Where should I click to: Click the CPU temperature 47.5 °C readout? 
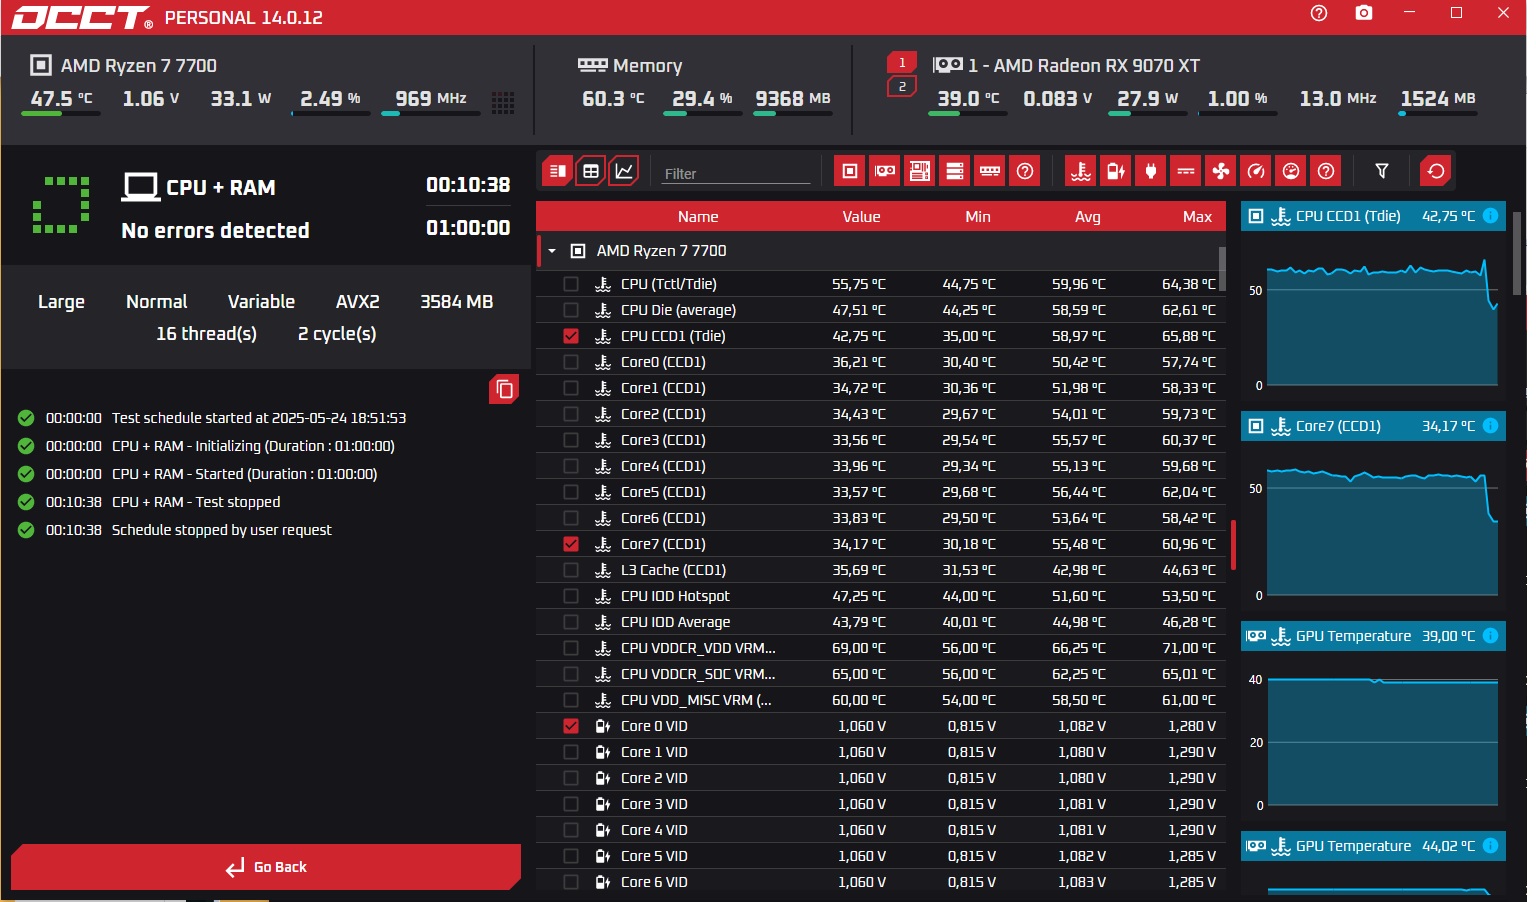tap(61, 98)
